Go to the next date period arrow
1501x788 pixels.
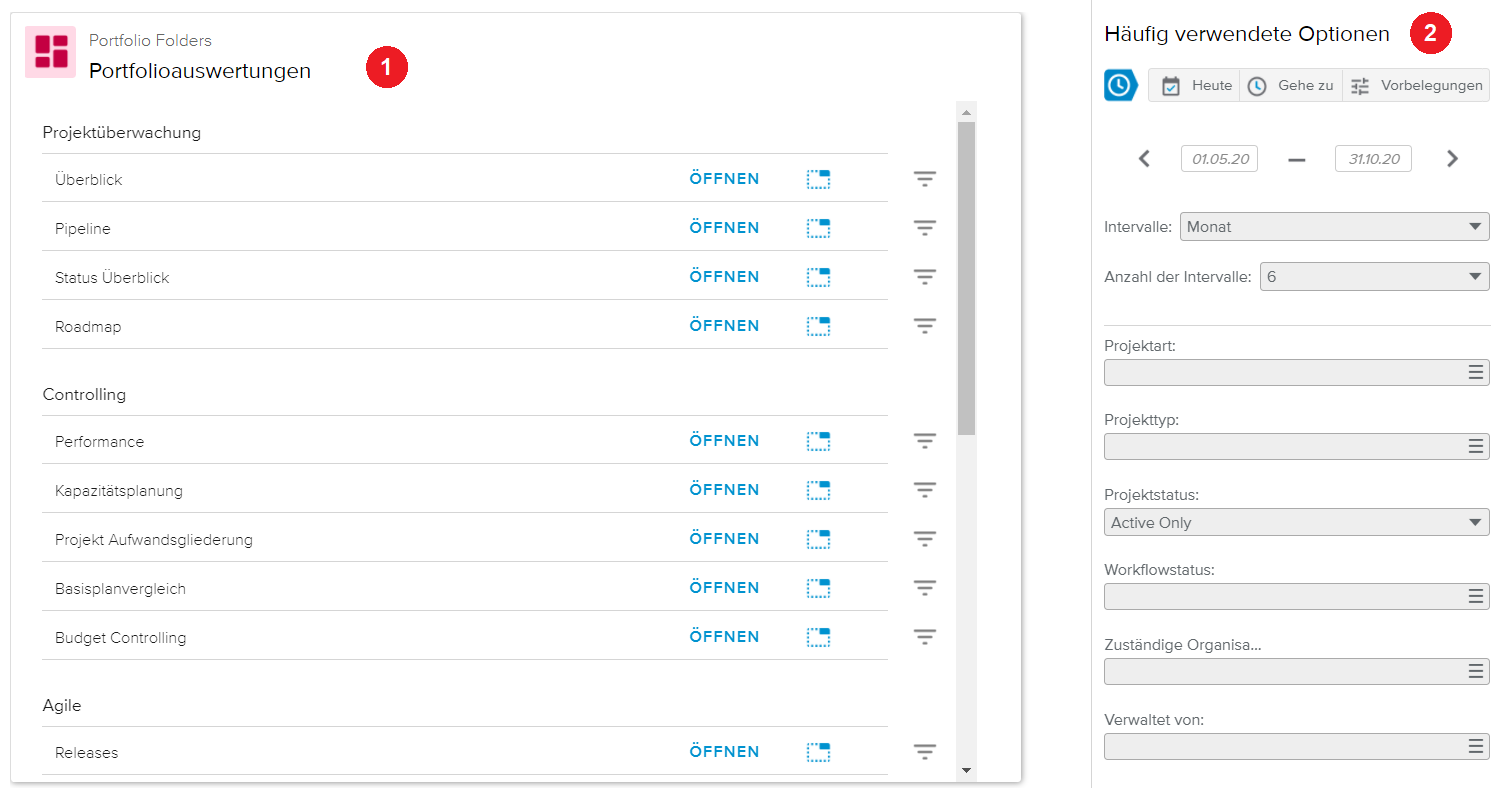pos(1452,159)
